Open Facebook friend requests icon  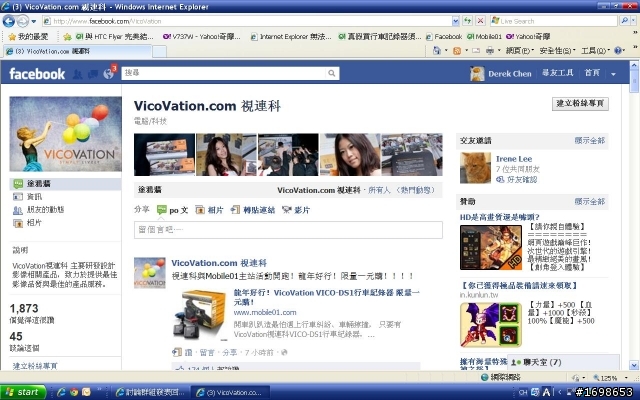(78, 74)
